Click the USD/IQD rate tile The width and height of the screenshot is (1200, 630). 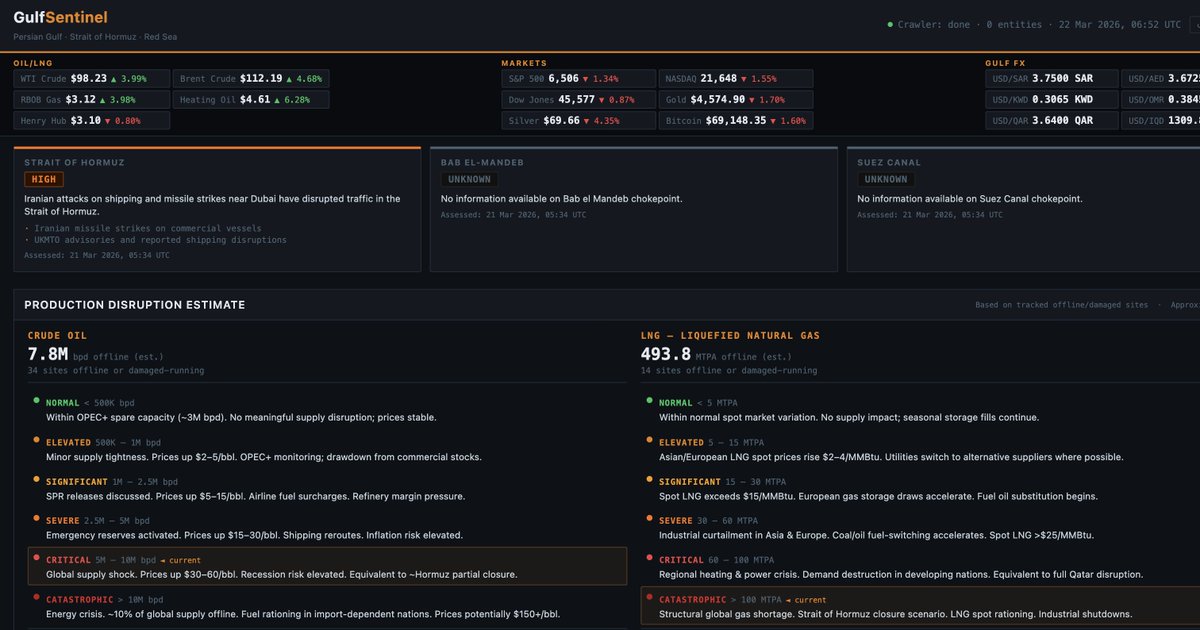point(1161,121)
